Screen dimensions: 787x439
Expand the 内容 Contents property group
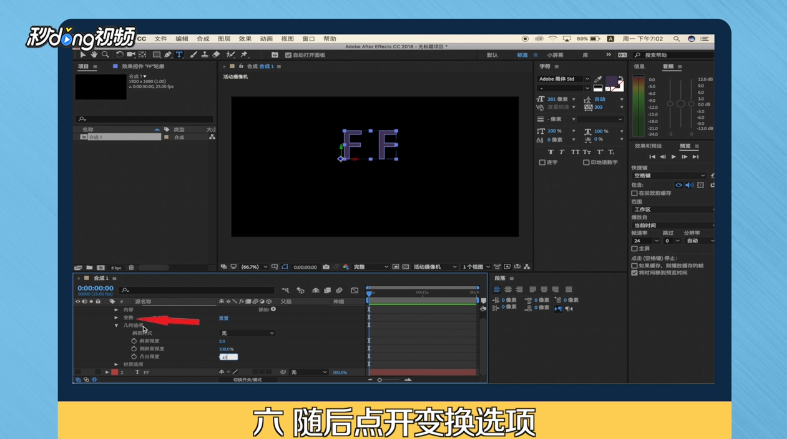pyautogui.click(x=116, y=310)
